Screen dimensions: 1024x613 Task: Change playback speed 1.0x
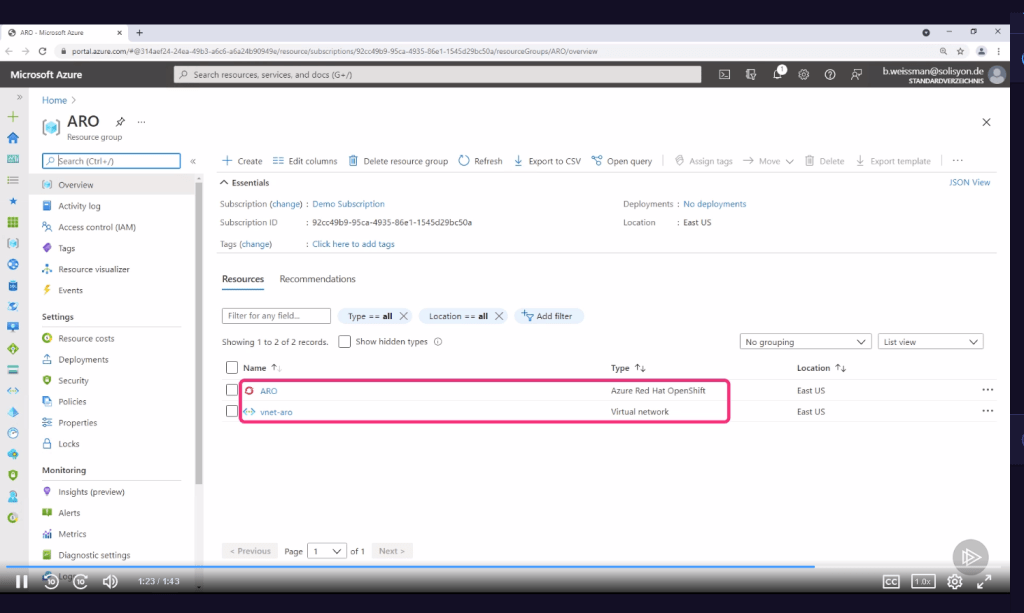(x=923, y=581)
